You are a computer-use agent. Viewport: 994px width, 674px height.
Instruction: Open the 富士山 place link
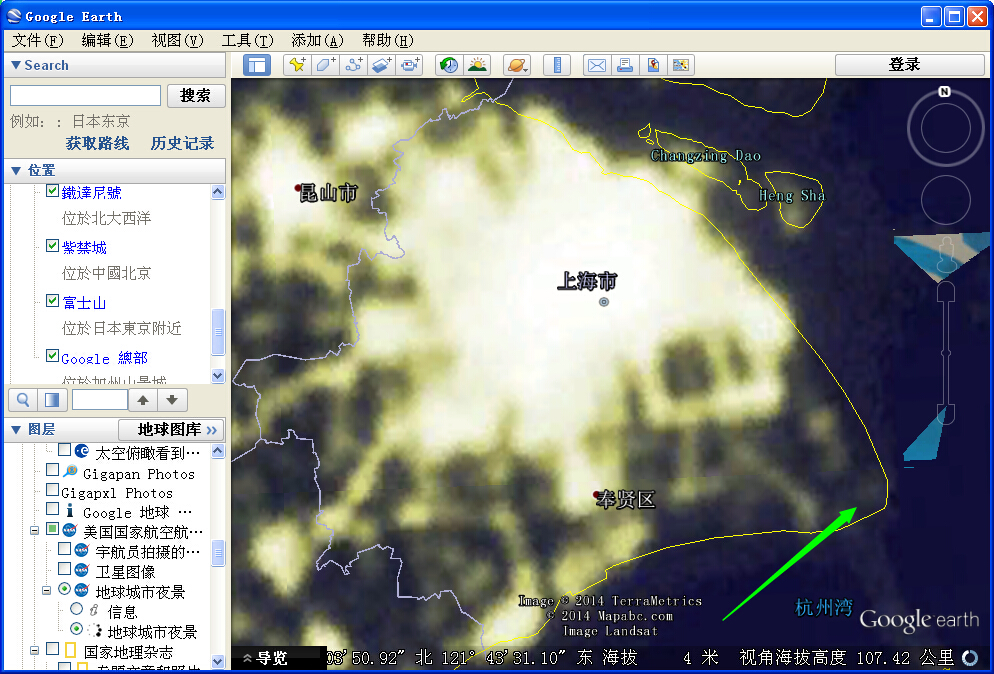click(x=84, y=302)
